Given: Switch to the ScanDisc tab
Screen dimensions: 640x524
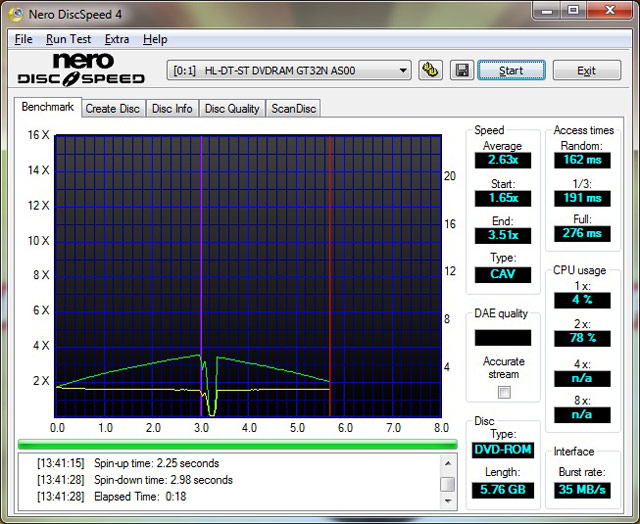Looking at the screenshot, I should point(294,108).
